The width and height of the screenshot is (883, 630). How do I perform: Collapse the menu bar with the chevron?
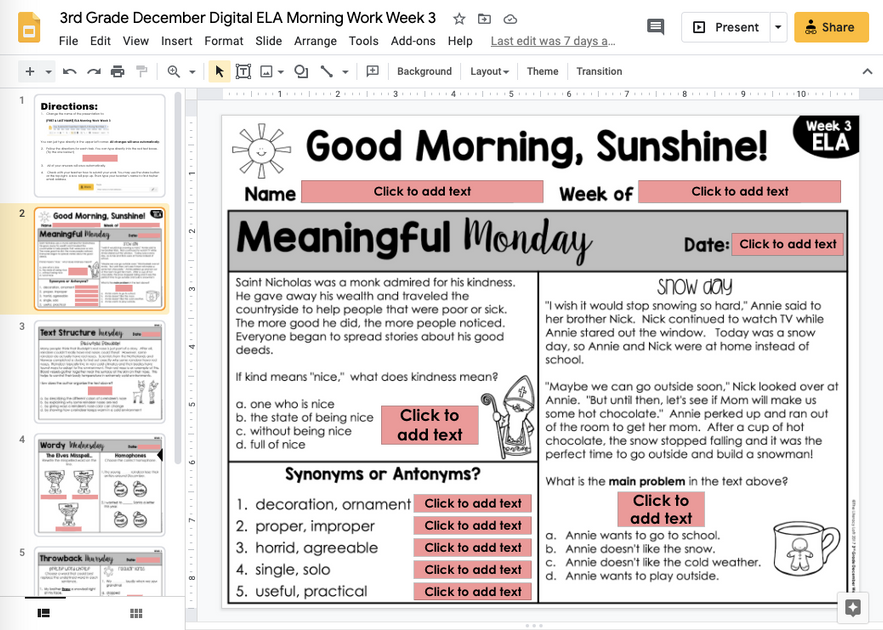(867, 71)
